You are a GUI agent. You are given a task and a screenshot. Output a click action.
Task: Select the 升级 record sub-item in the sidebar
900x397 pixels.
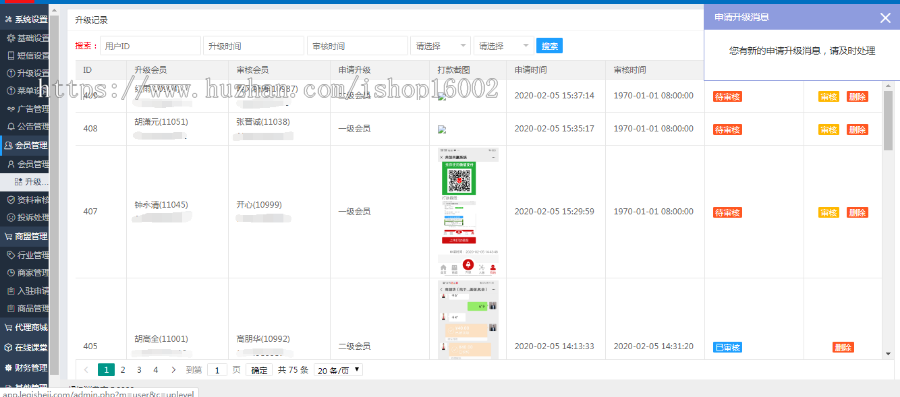[32, 182]
